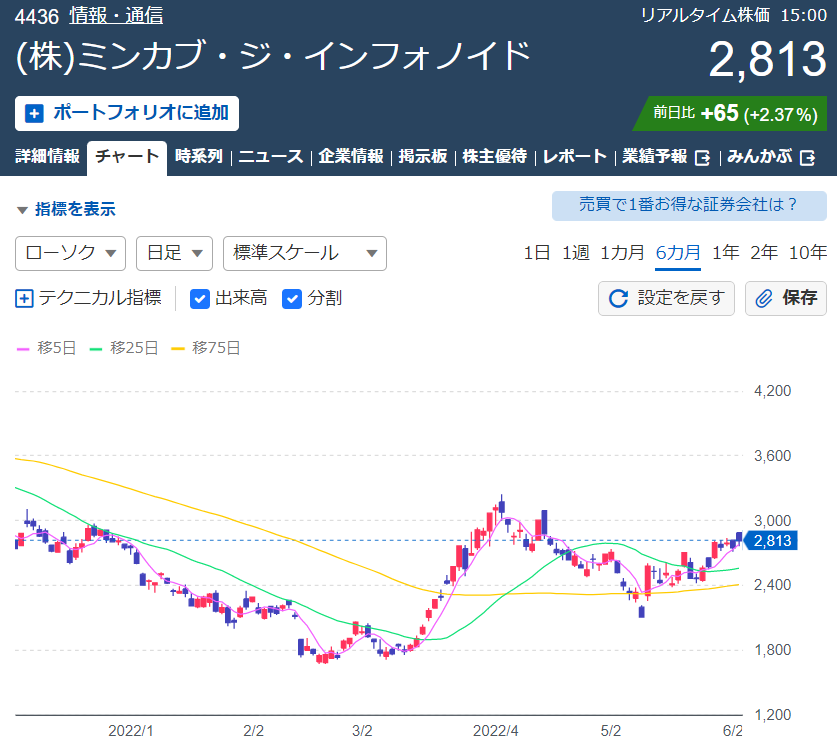Screen dimensions: 837x746
Task: Go to the ニュース tab
Action: click(271, 156)
